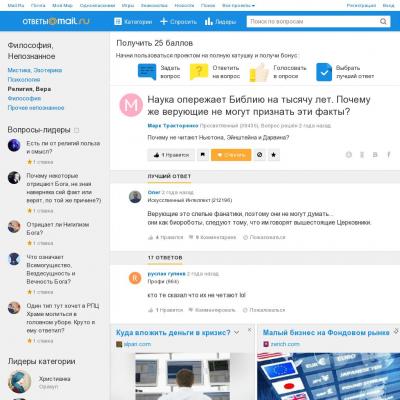This screenshot has width=400, height=400.
Task: Click the orange Ответить button
Action: pos(231,155)
